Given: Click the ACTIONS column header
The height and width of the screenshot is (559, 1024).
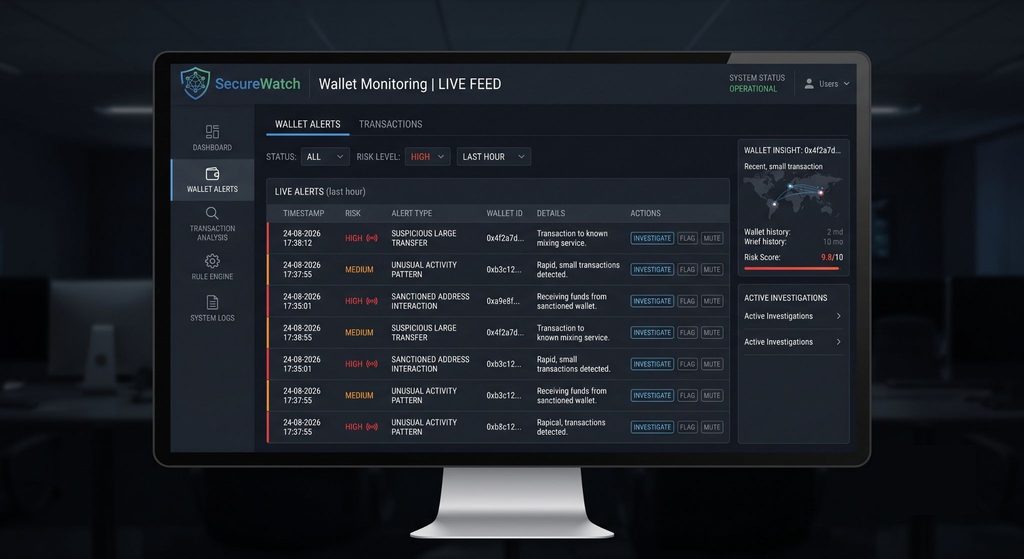Looking at the screenshot, I should [x=645, y=214].
